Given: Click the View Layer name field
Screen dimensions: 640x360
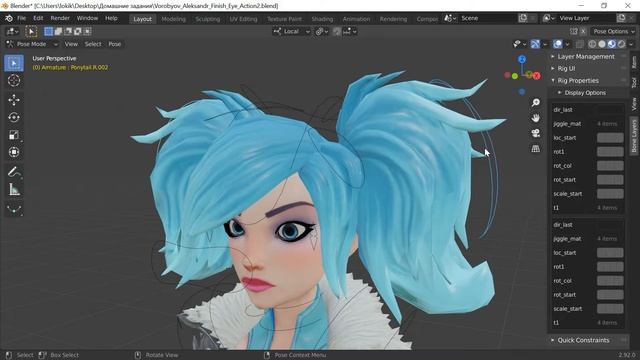Looking at the screenshot, I should pos(586,18).
